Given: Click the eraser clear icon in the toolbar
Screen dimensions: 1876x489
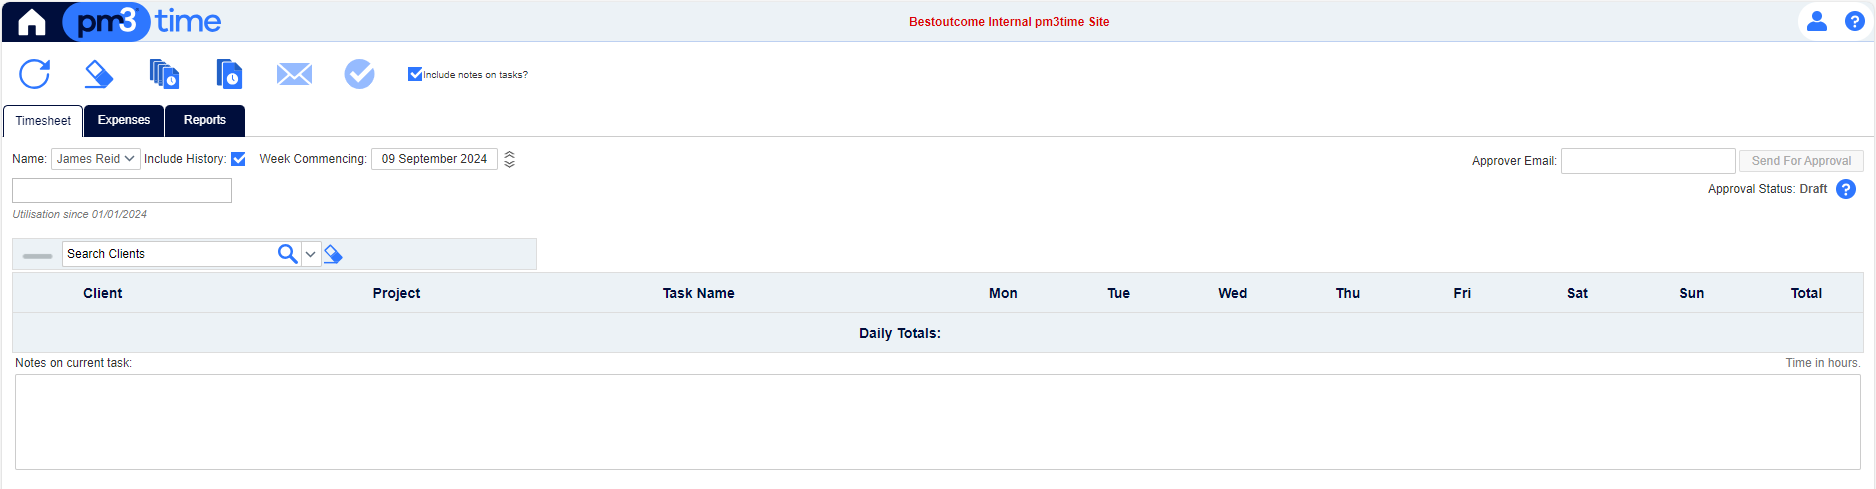Looking at the screenshot, I should [x=98, y=74].
